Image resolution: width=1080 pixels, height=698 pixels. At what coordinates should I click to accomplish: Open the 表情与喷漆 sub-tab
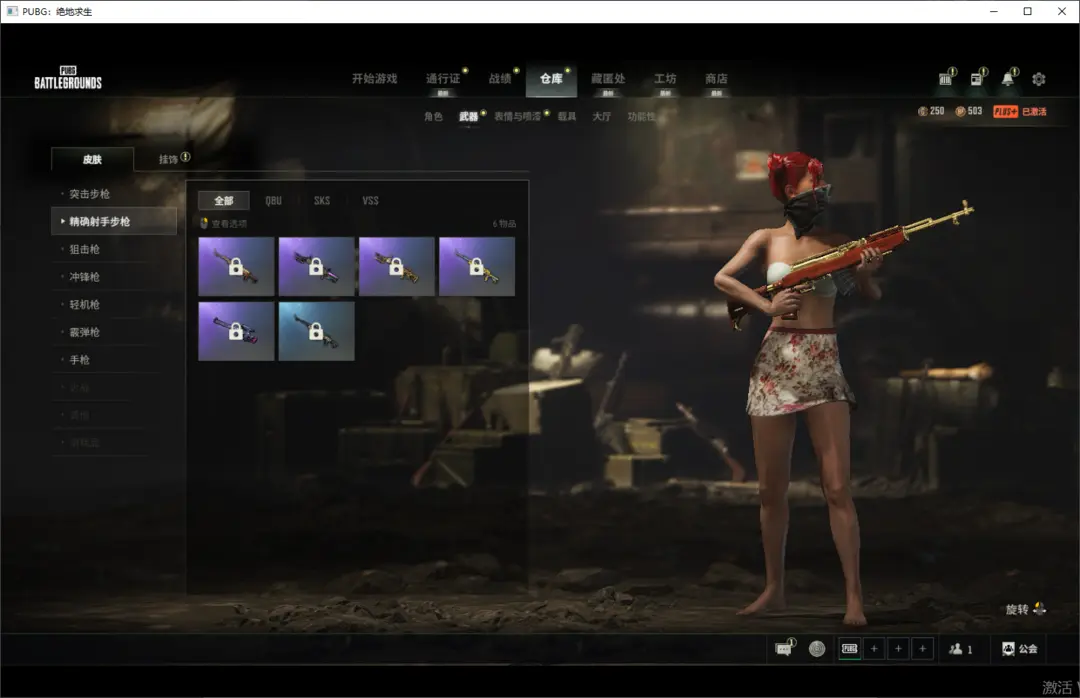(517, 116)
